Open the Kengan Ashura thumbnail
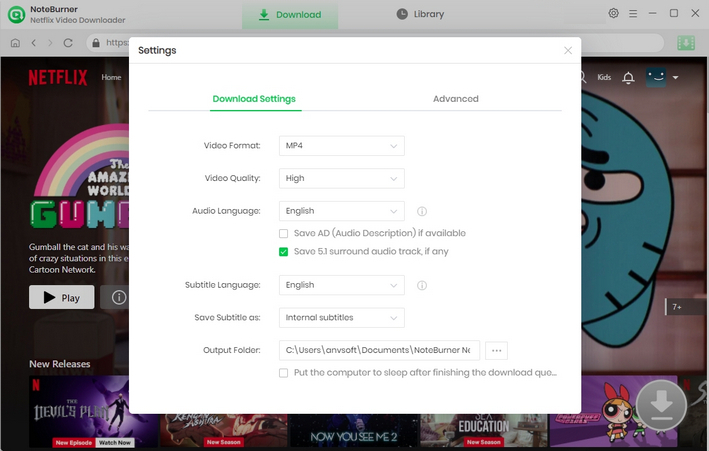709x451 pixels. 223,430
